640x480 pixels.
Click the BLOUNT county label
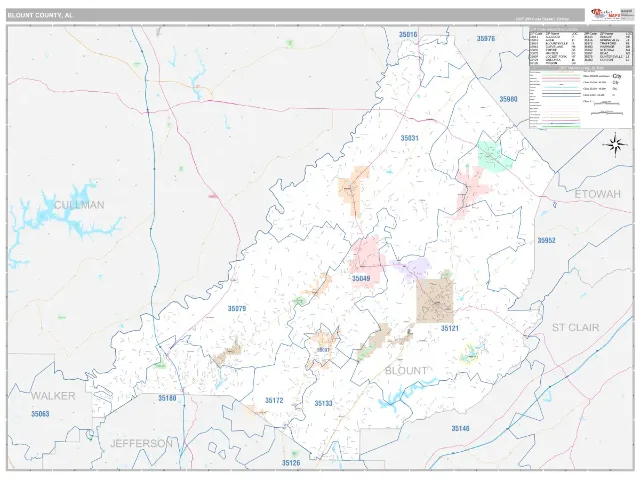coord(406,371)
